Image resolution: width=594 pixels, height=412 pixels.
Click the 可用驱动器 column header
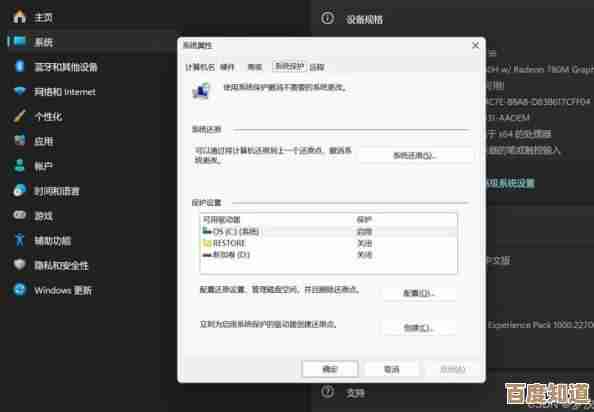tap(222, 220)
